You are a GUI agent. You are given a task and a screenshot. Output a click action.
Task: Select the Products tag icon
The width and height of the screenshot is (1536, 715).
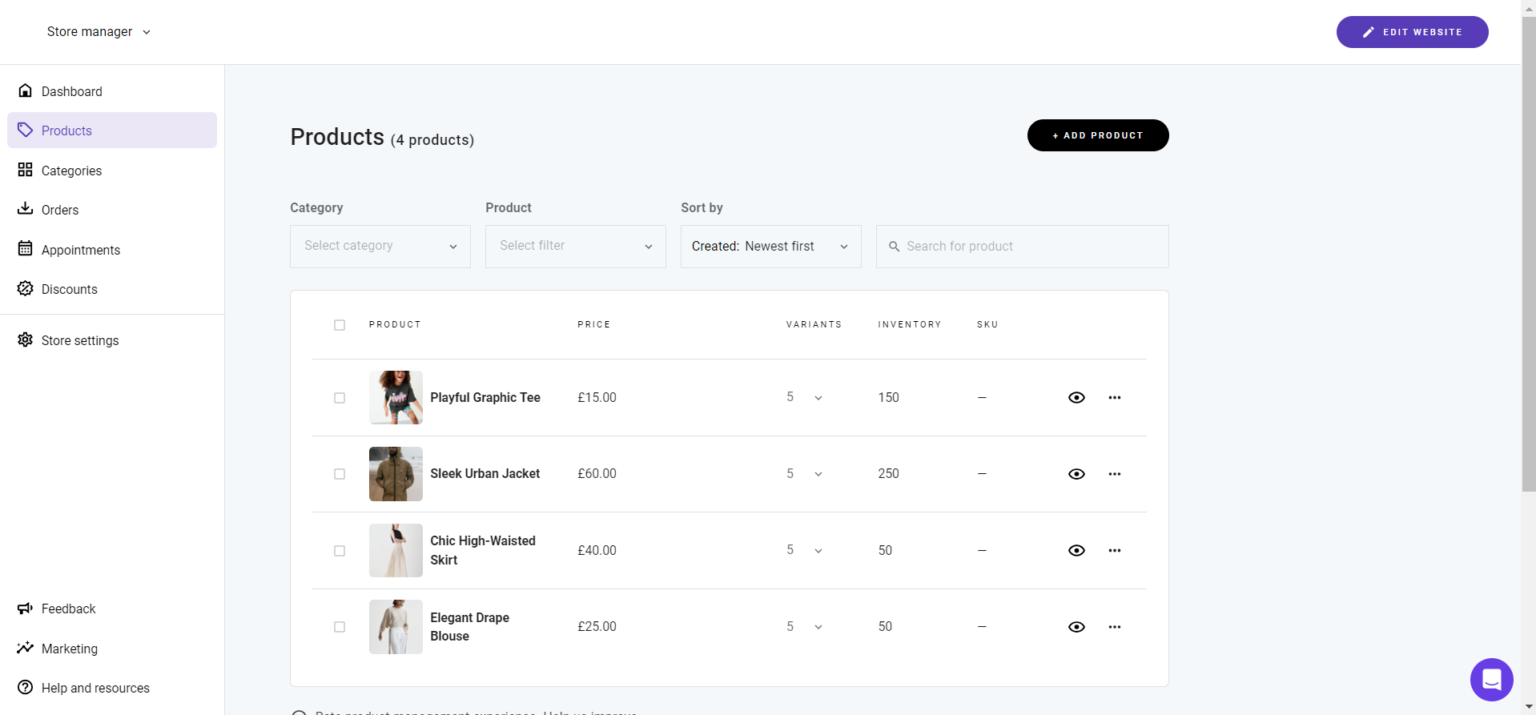pyautogui.click(x=26, y=130)
